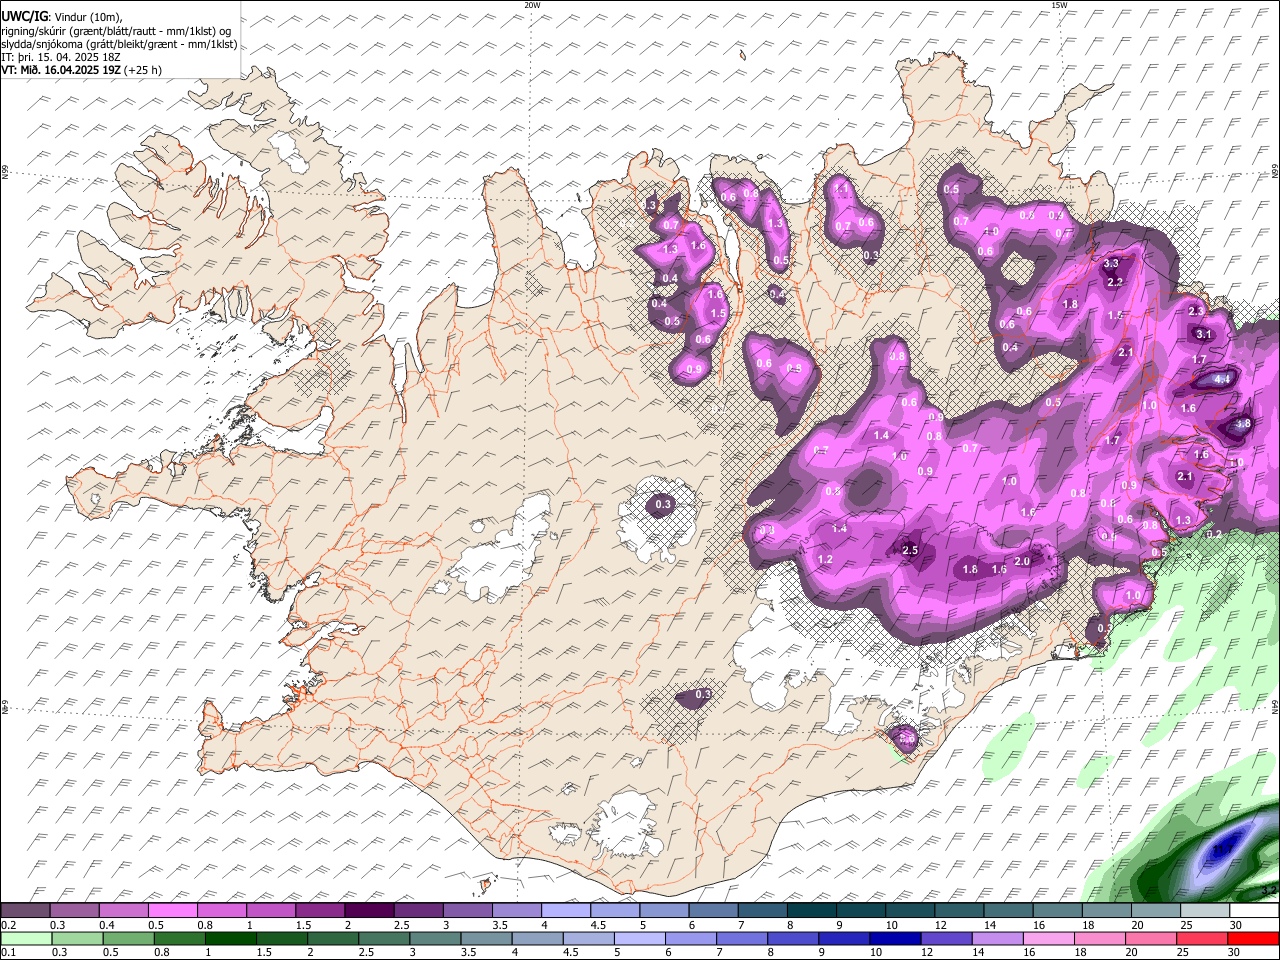Select the light lavender 5 rain legend swatch
1280x960 pixels.
pyautogui.click(x=640, y=938)
